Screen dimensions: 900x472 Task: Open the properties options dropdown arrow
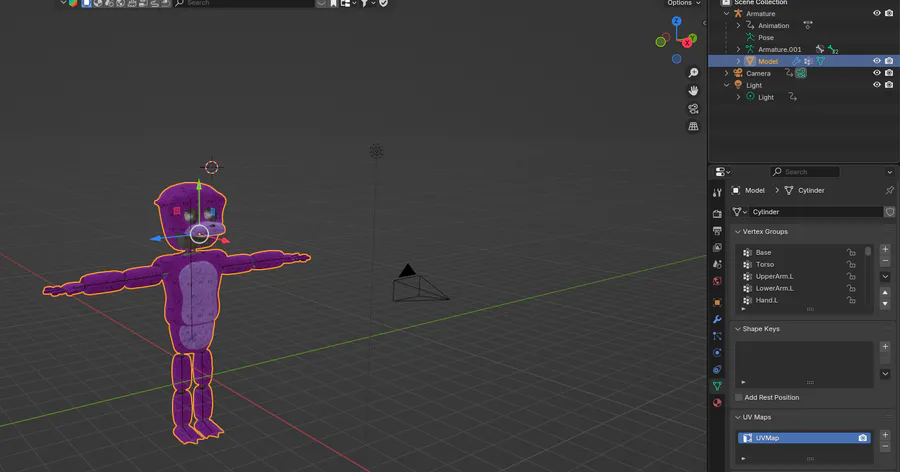click(890, 172)
